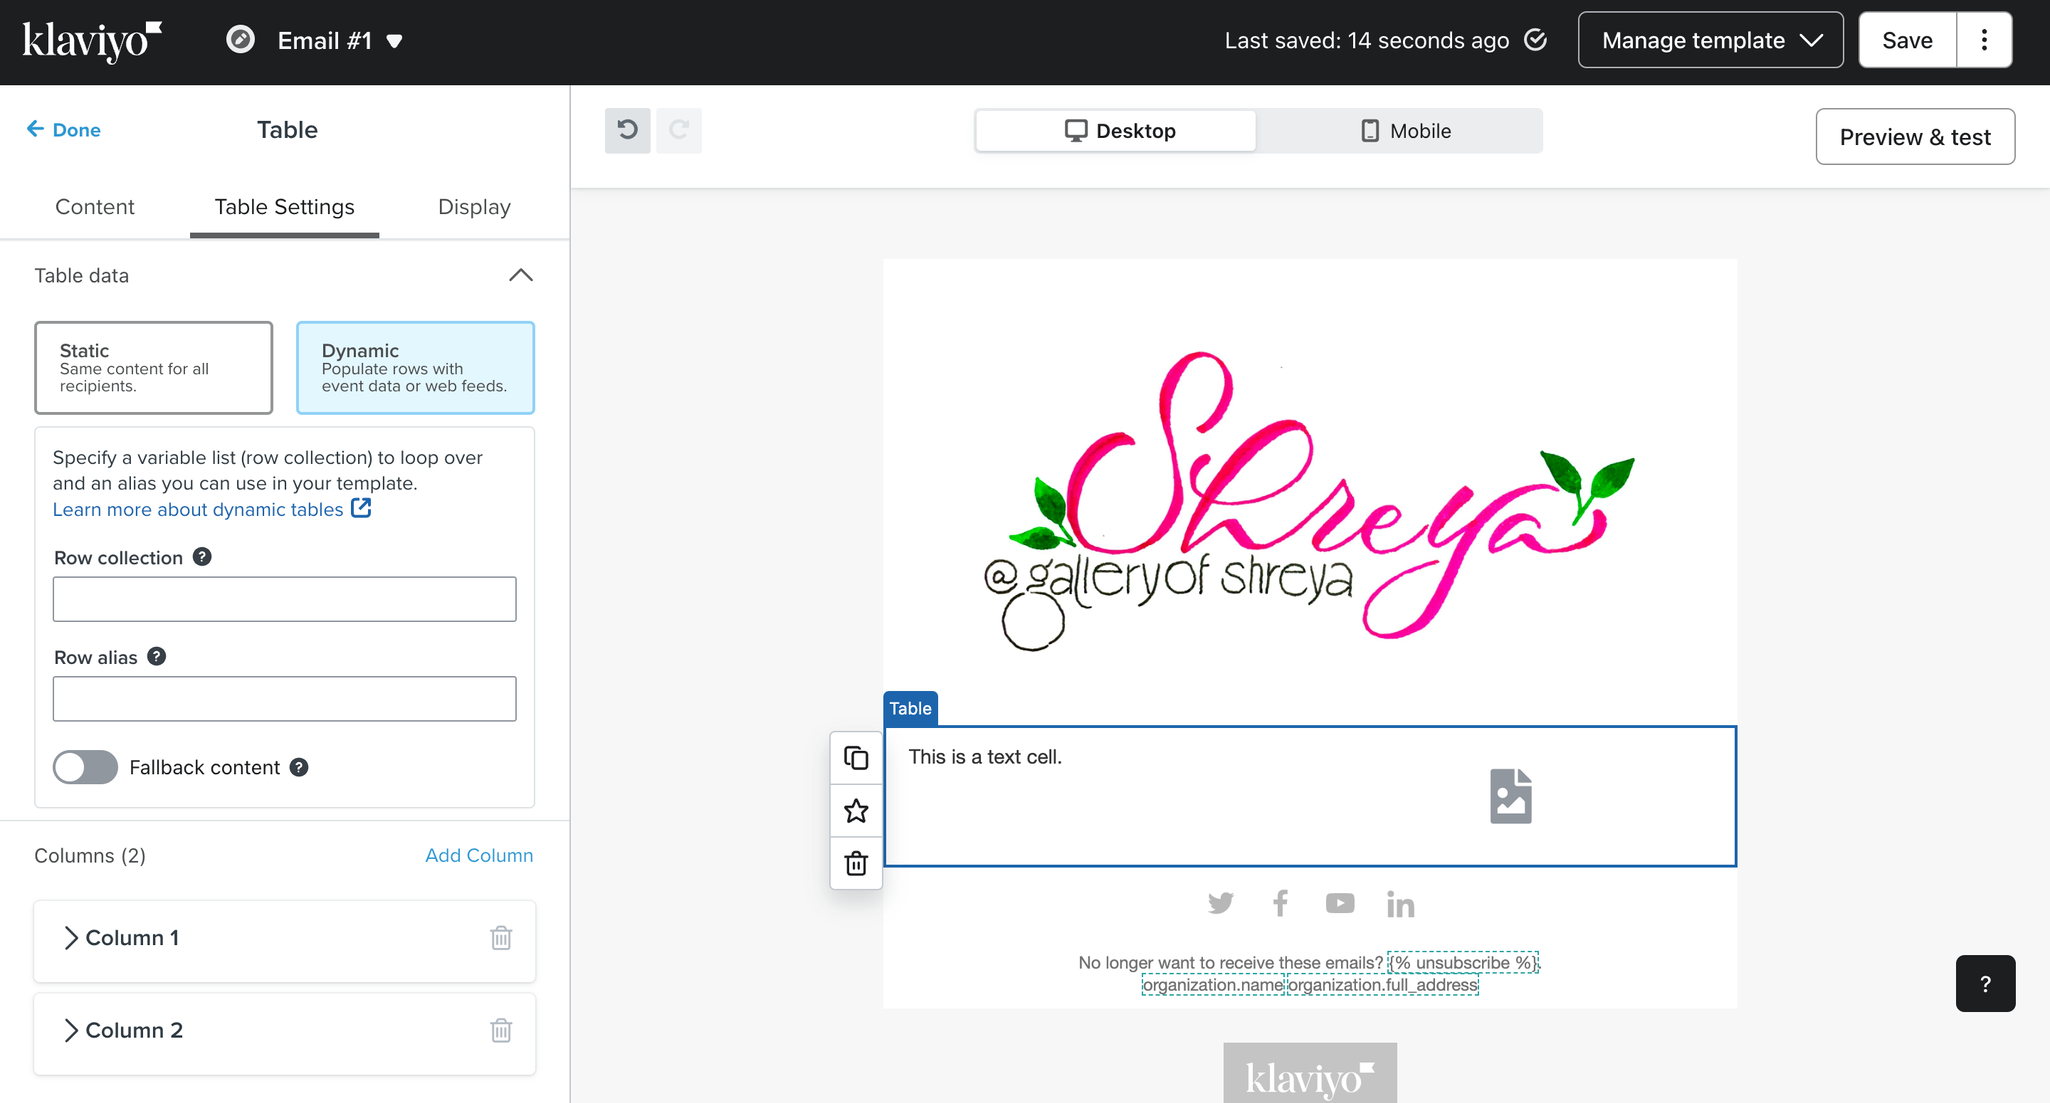Duplicate the table block with copy icon

(x=856, y=759)
